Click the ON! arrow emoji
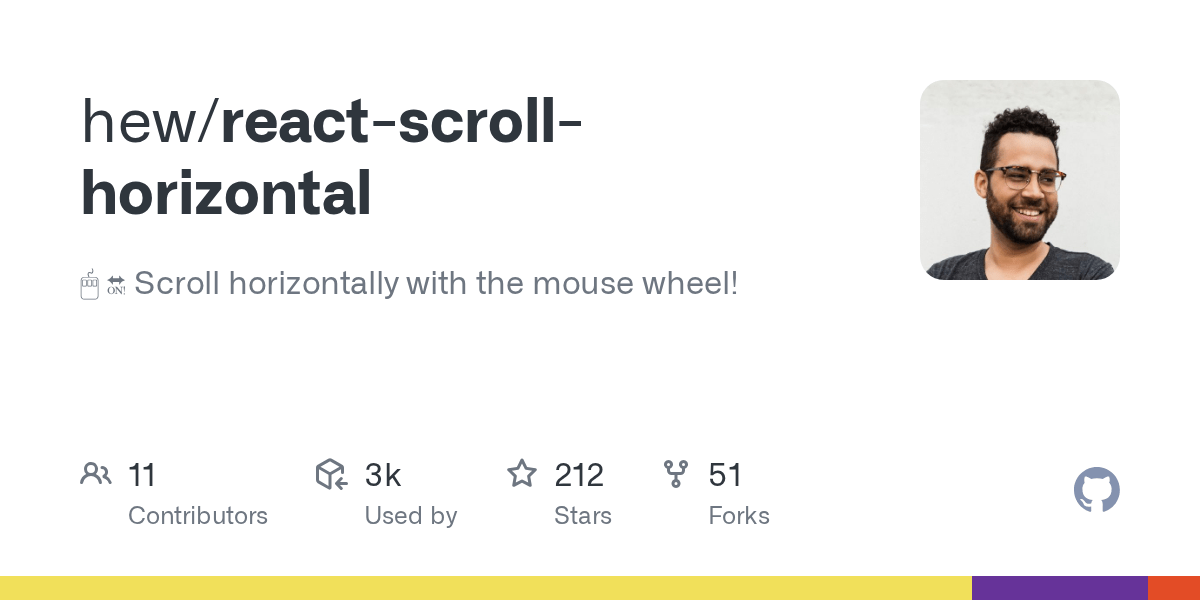This screenshot has height=600, width=1200. [x=116, y=285]
